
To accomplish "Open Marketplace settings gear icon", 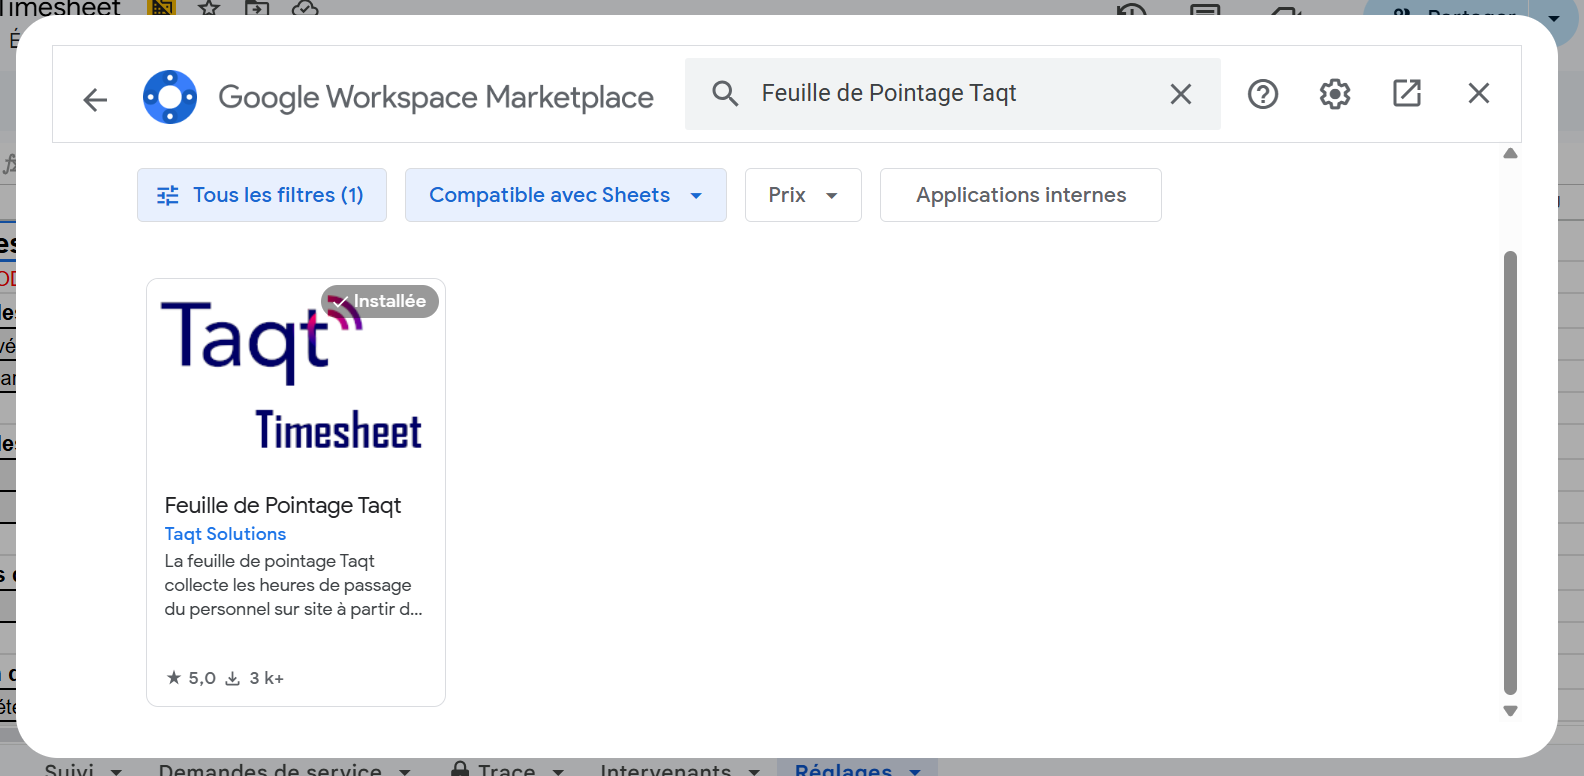I will point(1334,94).
